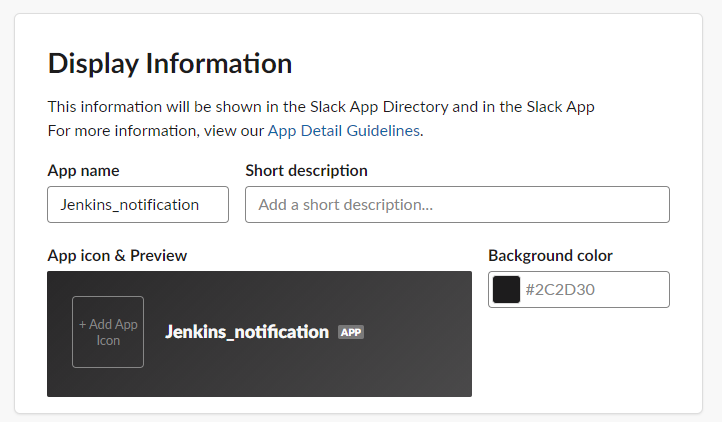Click the dark preview banner's empty right side
Image resolution: width=722 pixels, height=422 pixels.
pos(417,334)
